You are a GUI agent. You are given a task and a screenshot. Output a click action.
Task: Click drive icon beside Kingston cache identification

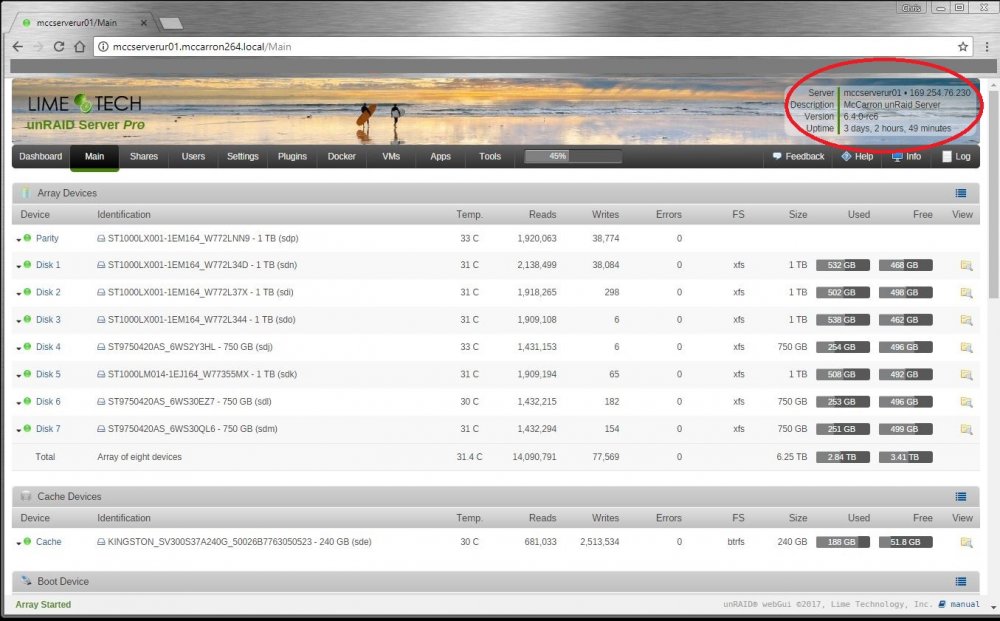pyautogui.click(x=101, y=542)
